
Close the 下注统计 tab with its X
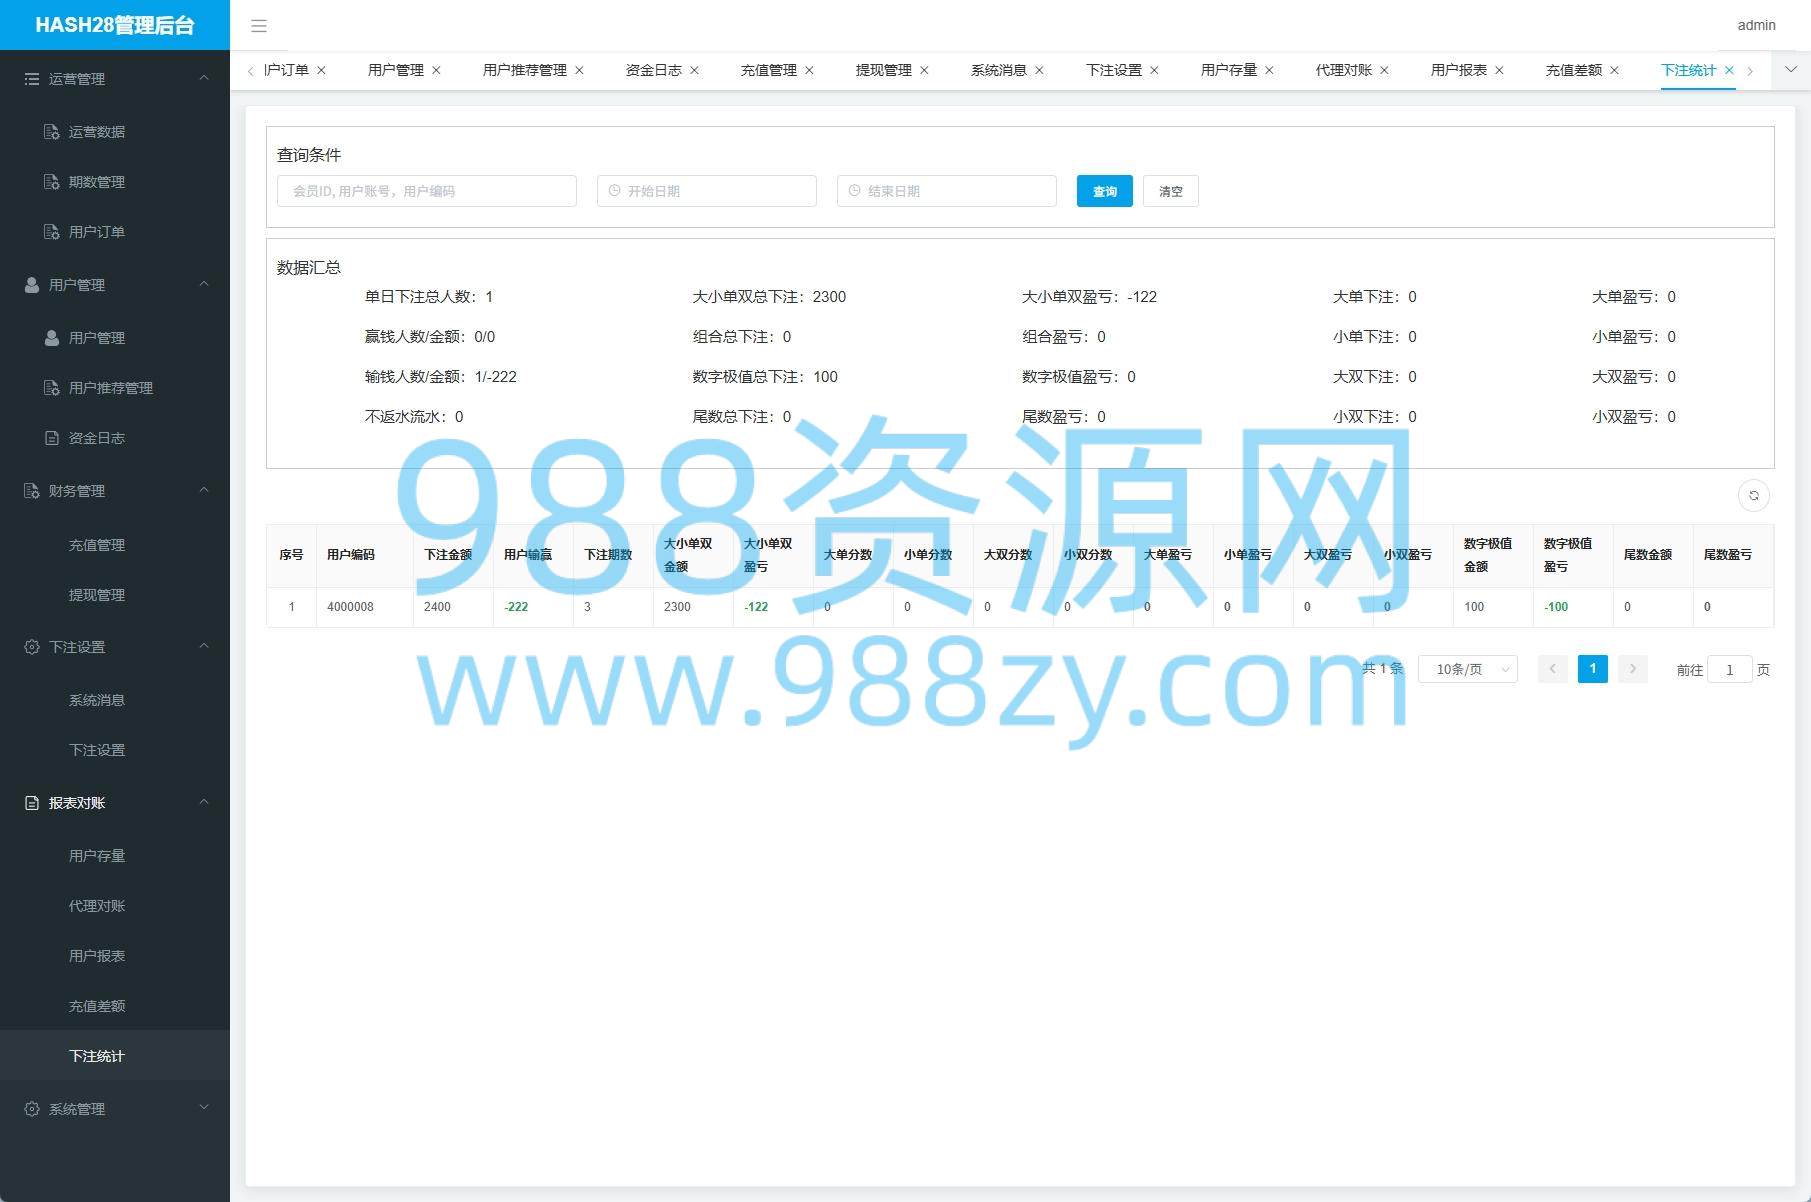[x=1729, y=70]
